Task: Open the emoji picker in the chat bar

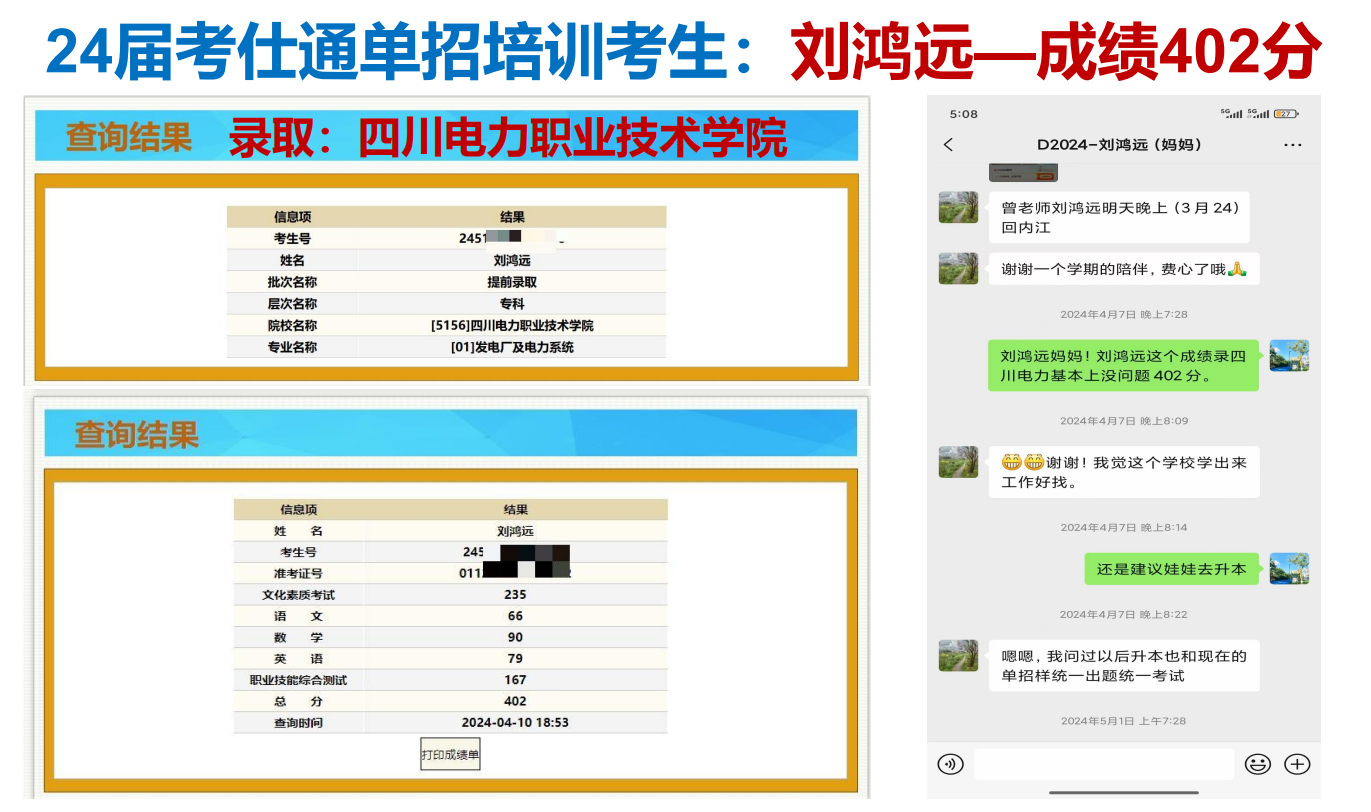Action: point(1257,764)
